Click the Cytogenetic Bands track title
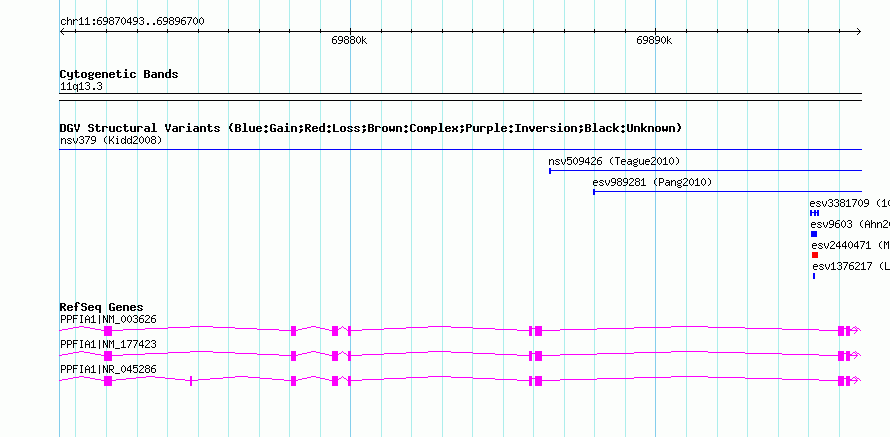 point(119,74)
